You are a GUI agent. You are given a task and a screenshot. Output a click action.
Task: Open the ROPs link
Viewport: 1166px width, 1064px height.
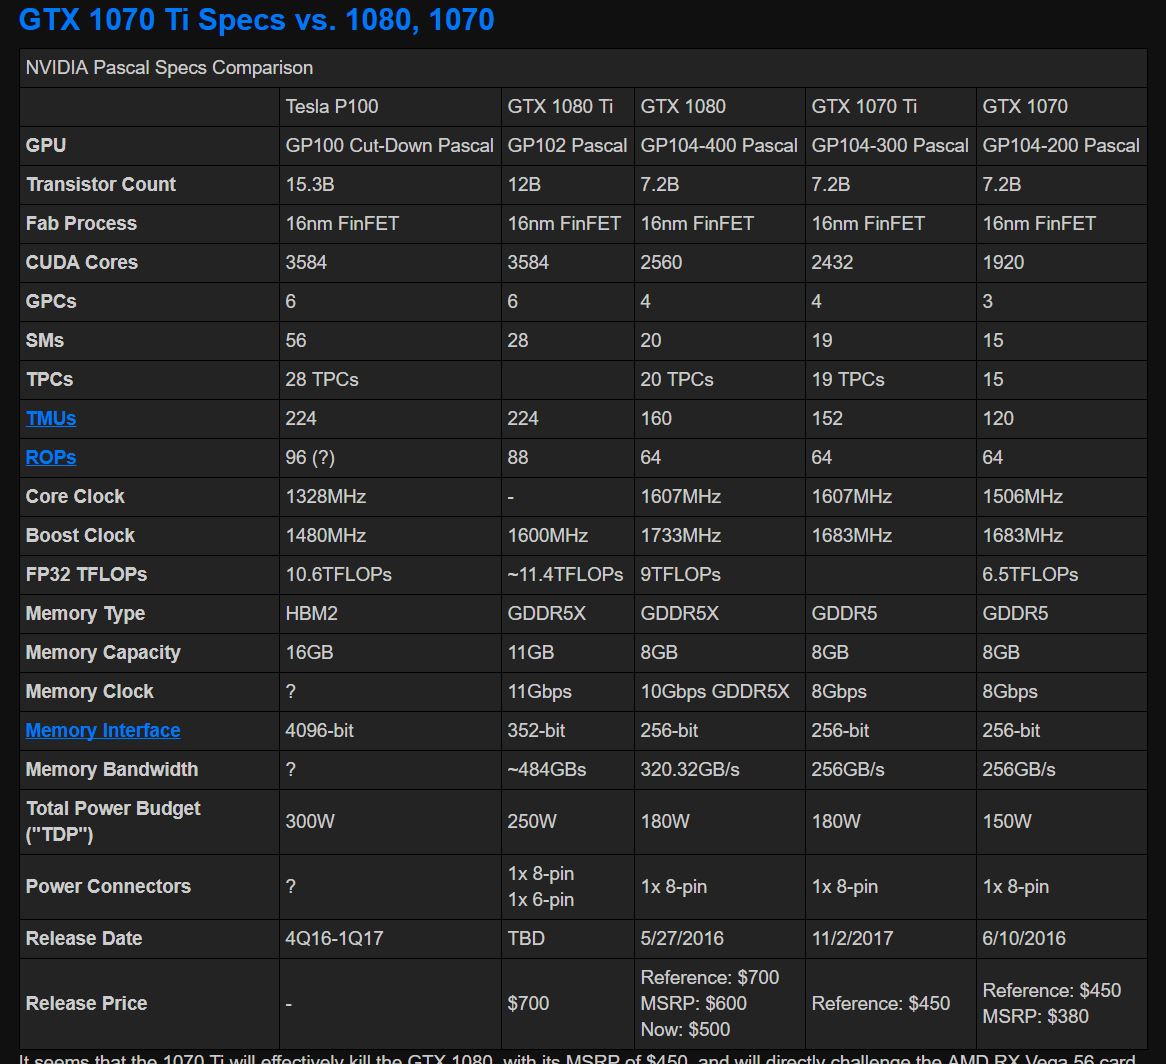pos(51,457)
